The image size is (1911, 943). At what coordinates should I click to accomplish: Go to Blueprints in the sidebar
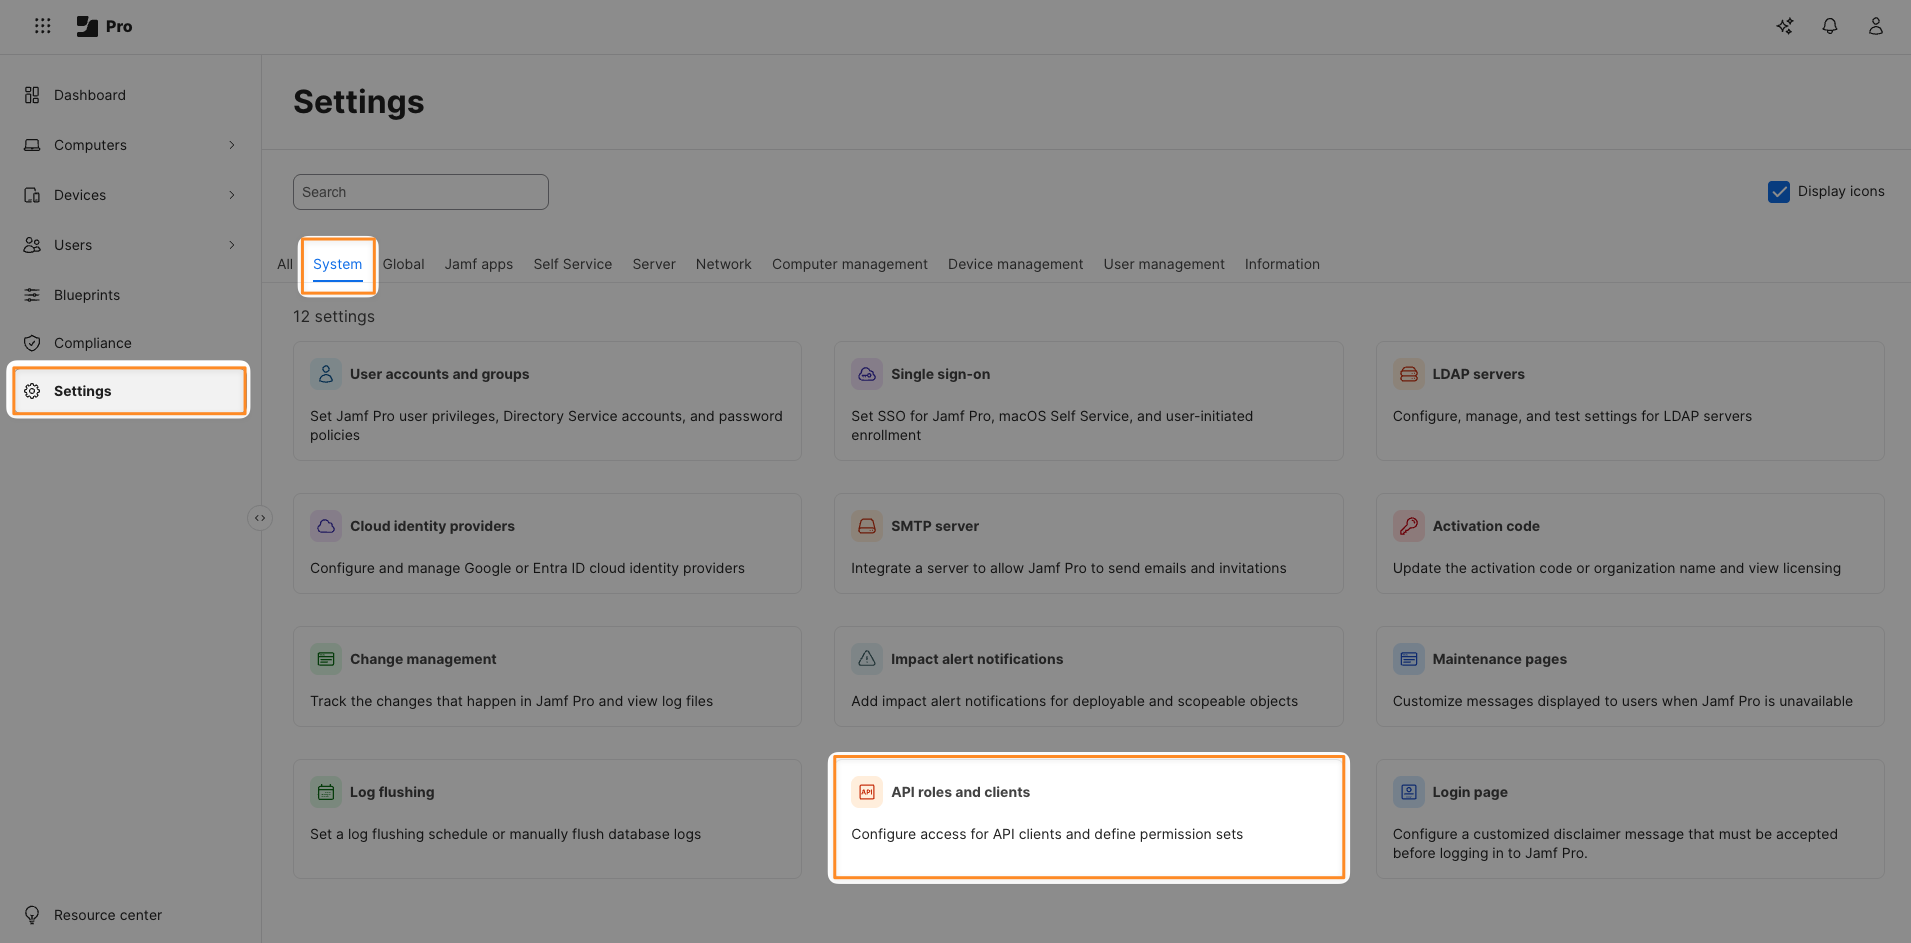tap(87, 295)
